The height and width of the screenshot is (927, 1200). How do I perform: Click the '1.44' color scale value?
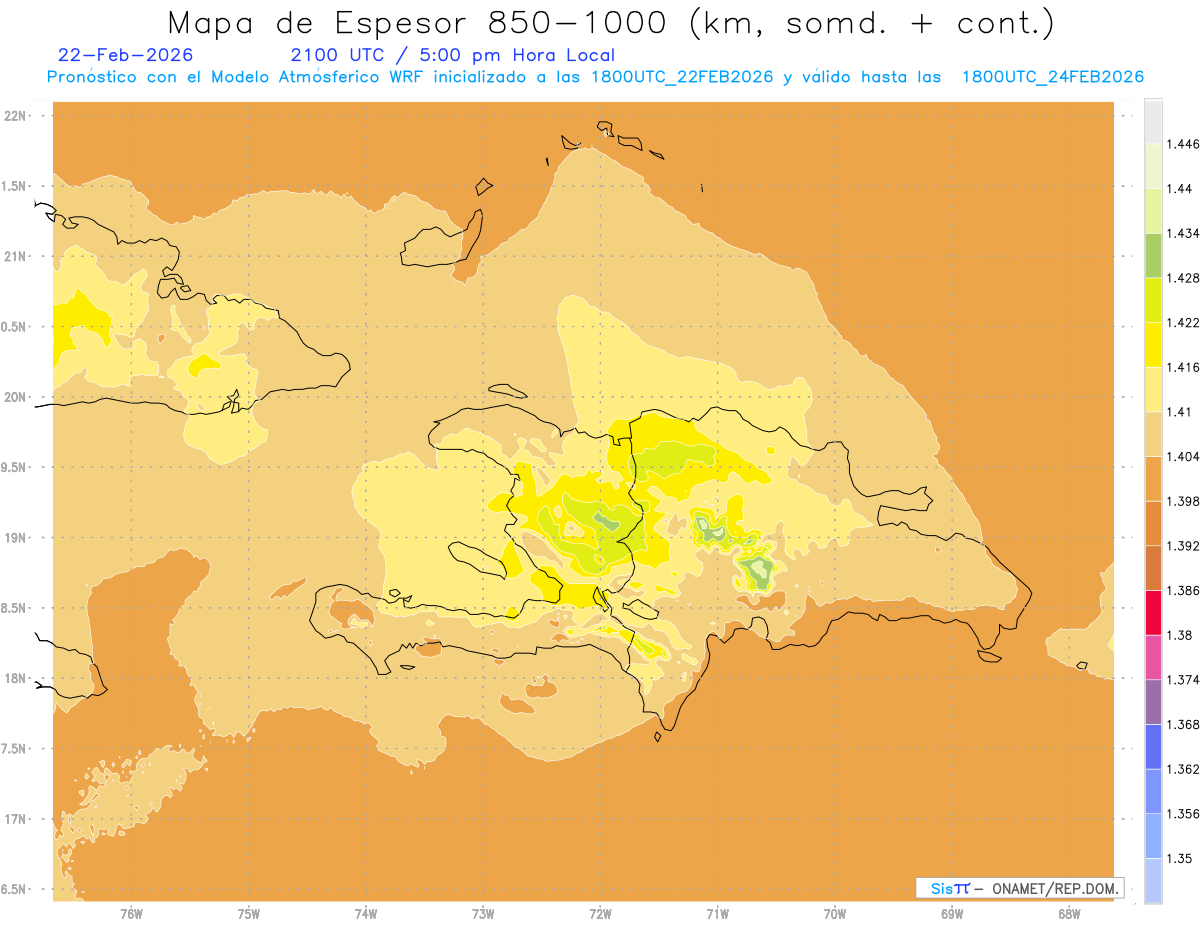click(1181, 189)
